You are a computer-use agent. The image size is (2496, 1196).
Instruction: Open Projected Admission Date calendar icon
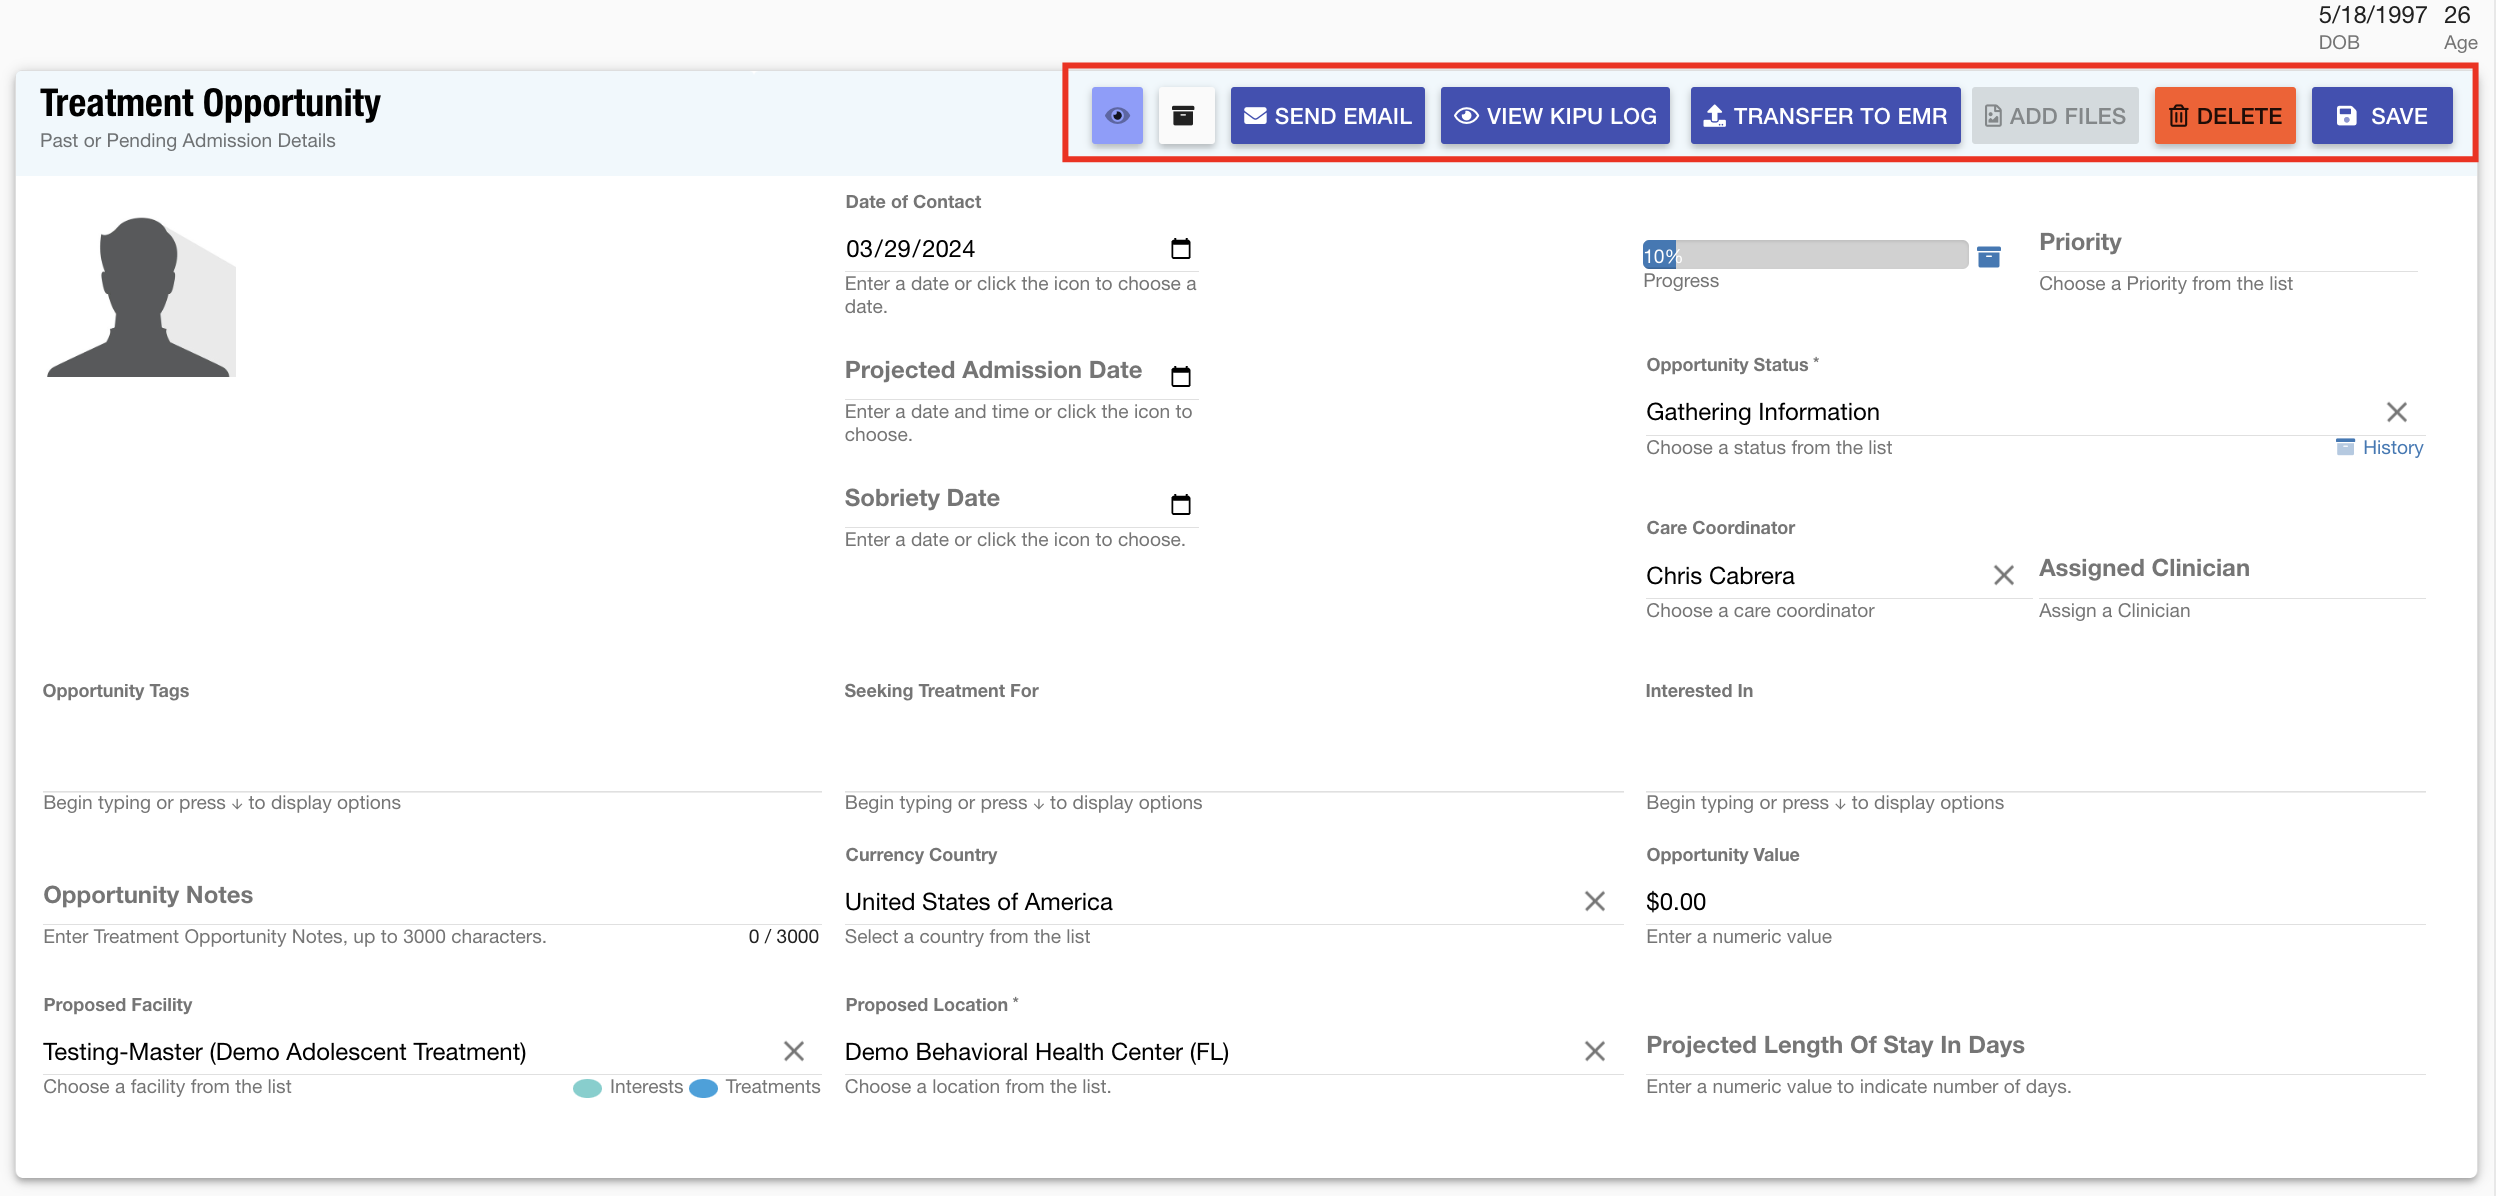[1180, 377]
